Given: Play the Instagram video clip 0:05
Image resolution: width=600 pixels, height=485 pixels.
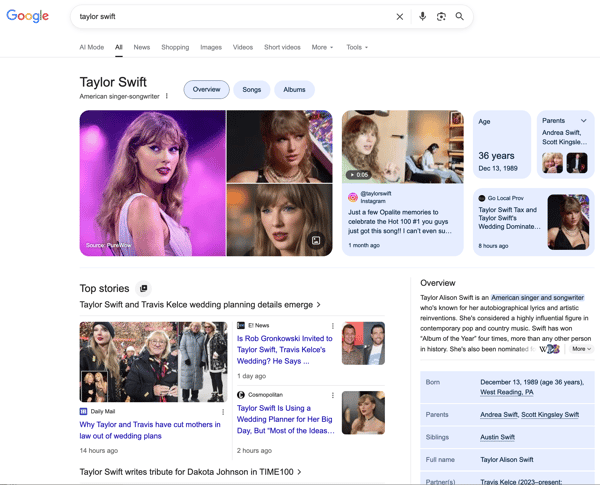Looking at the screenshot, I should pyautogui.click(x=358, y=175).
